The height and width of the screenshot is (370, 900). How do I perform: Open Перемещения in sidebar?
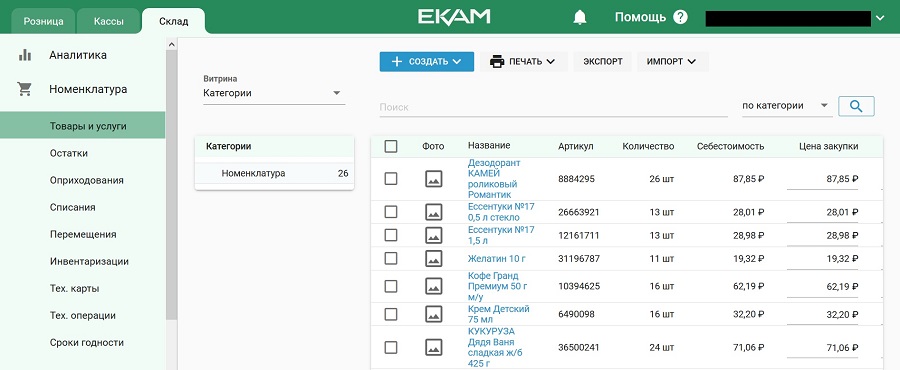pyautogui.click(x=83, y=234)
